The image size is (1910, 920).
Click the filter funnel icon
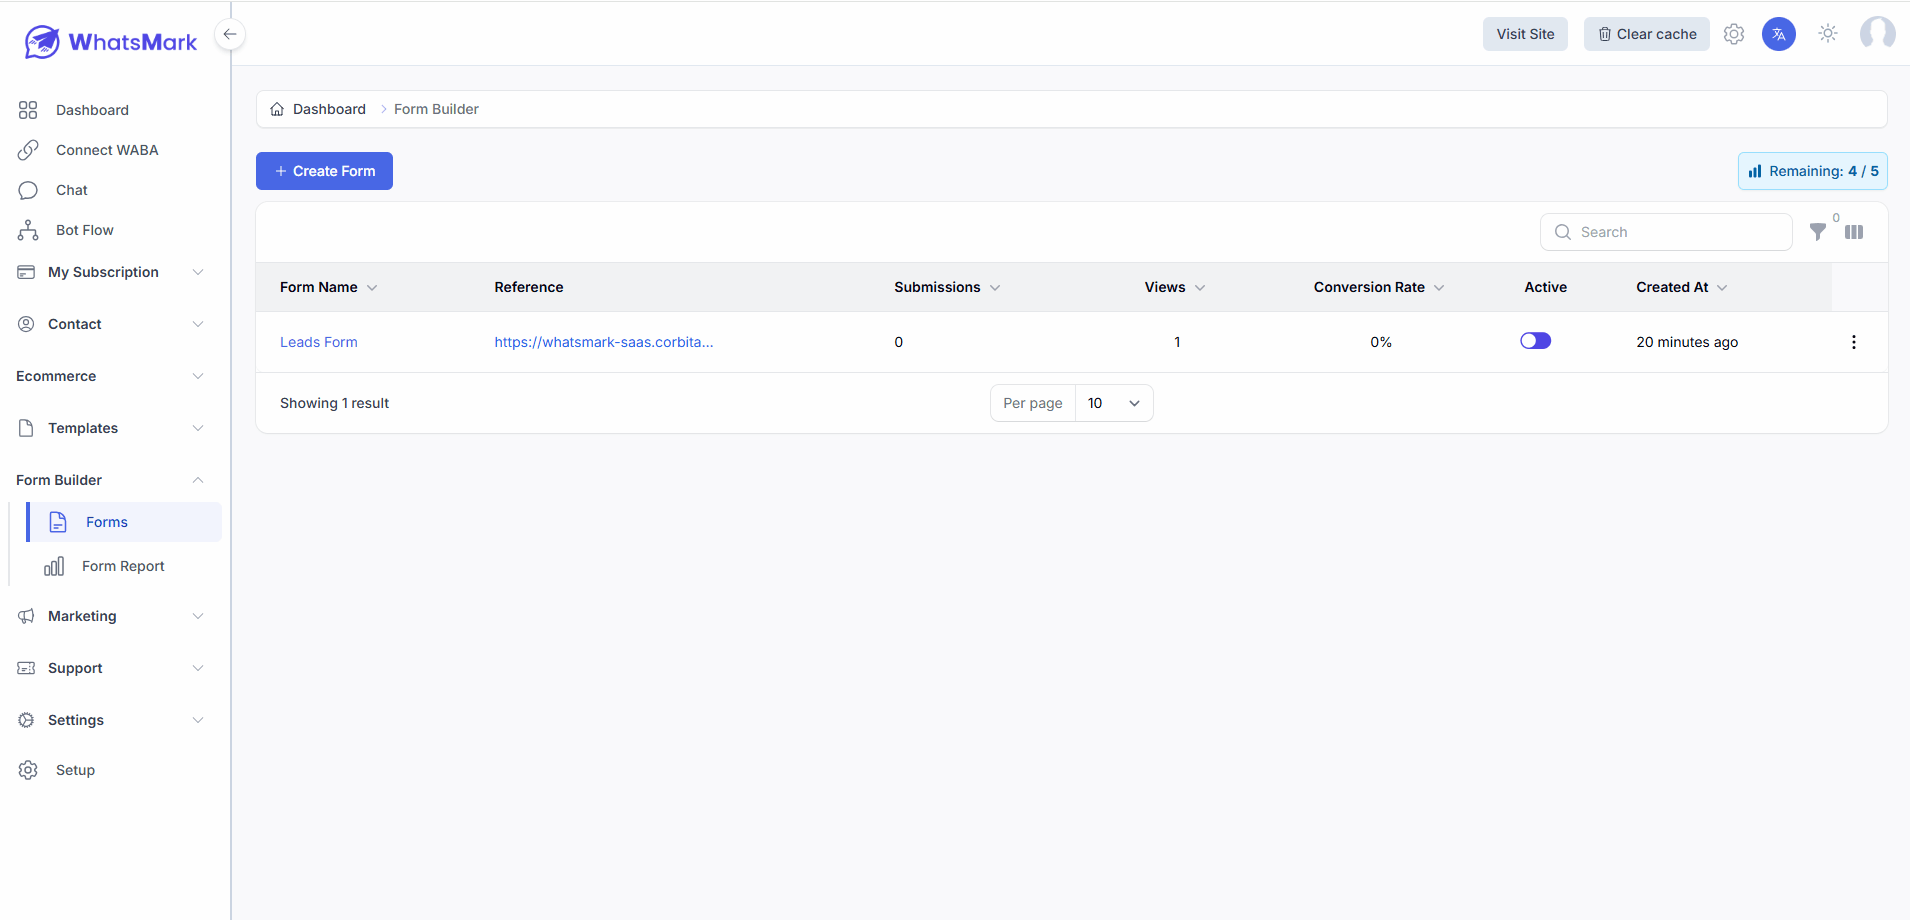coord(1817,232)
